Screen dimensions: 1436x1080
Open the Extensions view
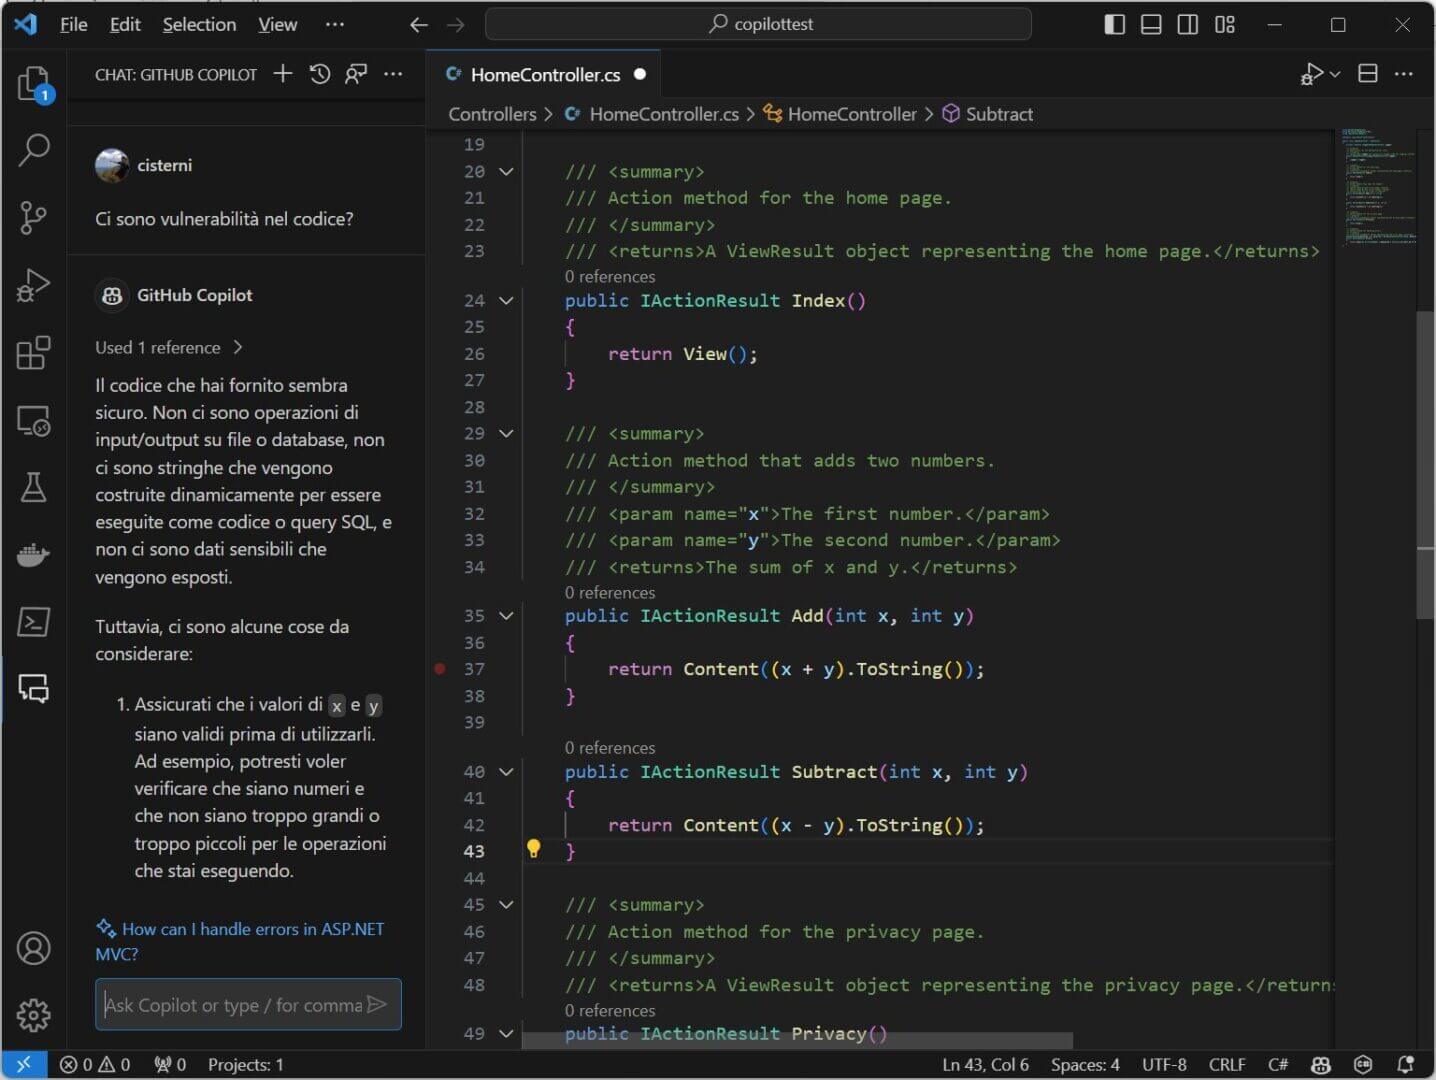coord(33,353)
